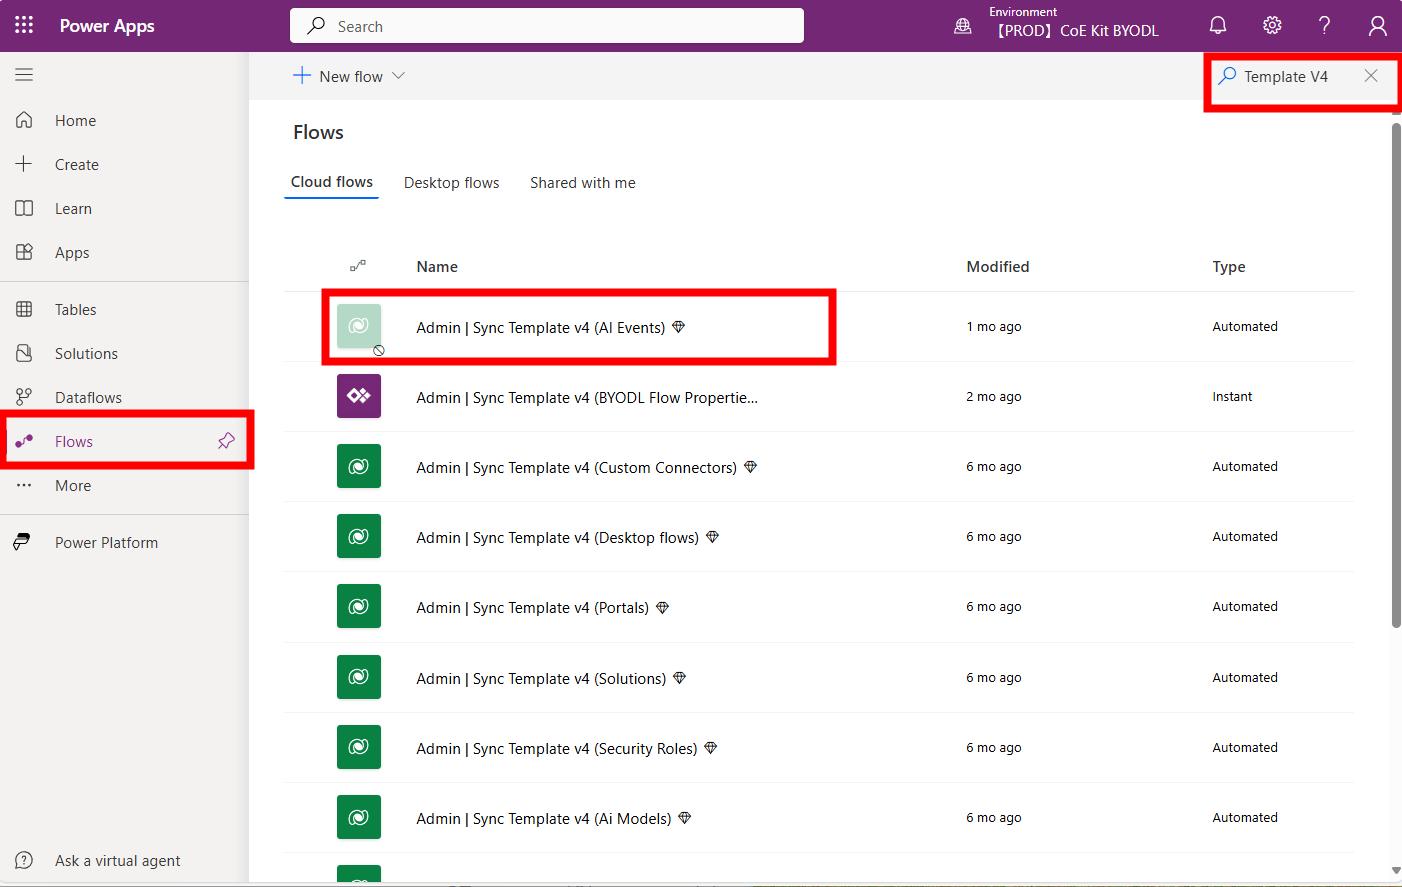The width and height of the screenshot is (1402, 887).
Task: Open Admin Sync Template v4 (Custom Connectors) flow
Action: tap(576, 467)
